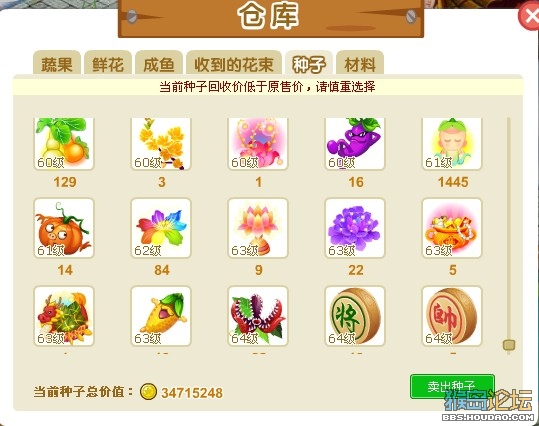Select the yellow blossom branch seed
Viewport: 539px width, 426px height.
tap(161, 143)
